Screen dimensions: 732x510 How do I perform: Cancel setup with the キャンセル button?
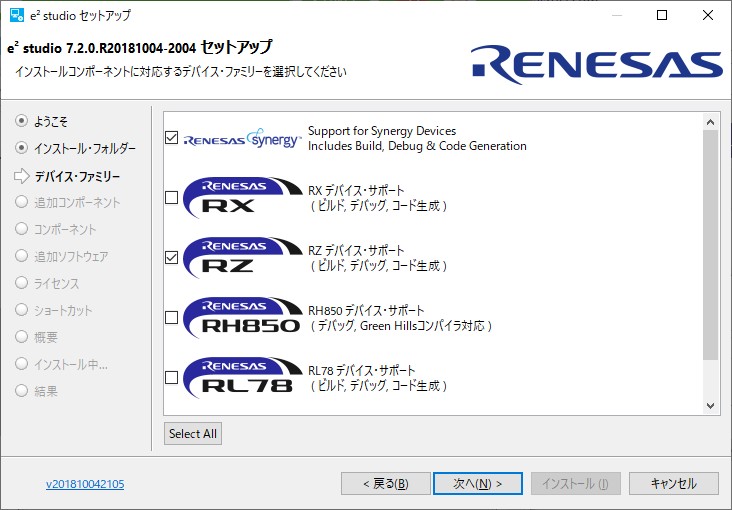point(674,483)
